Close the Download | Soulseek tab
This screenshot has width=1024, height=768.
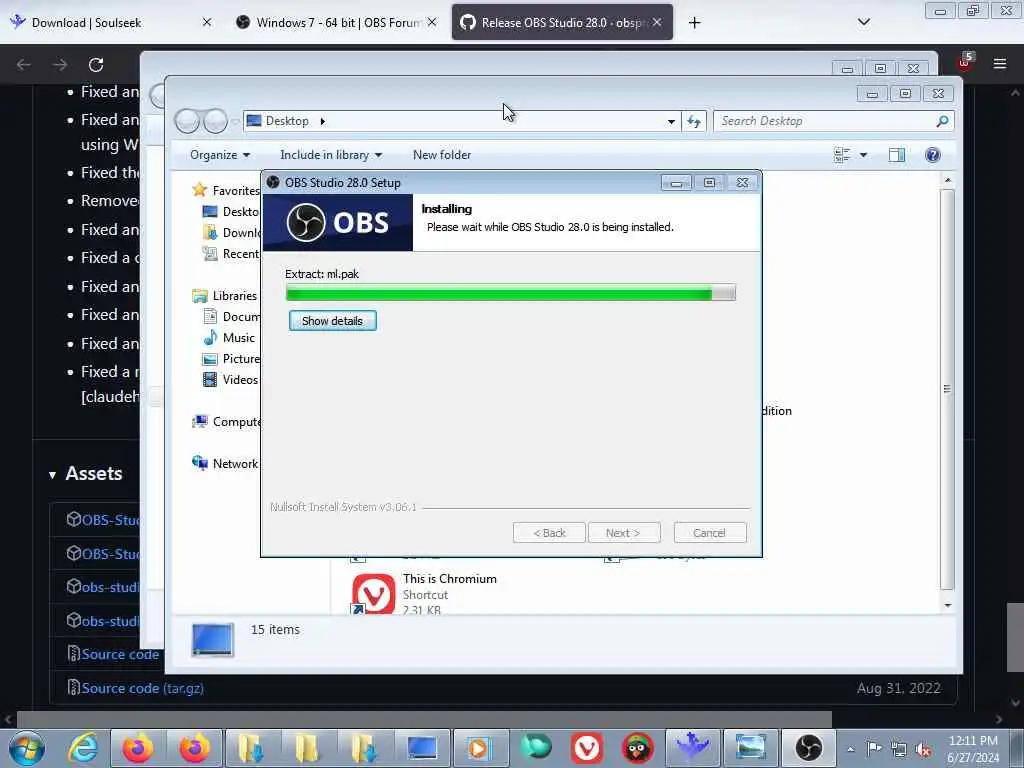coord(207,23)
